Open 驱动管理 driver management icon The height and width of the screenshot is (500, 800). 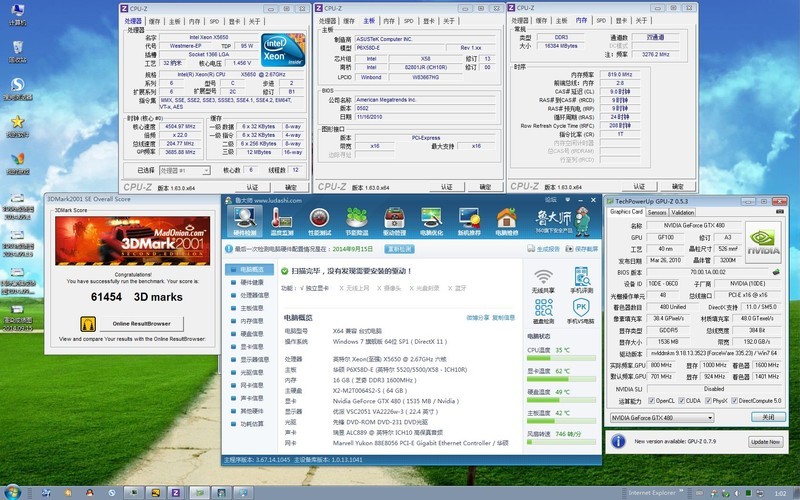point(394,221)
